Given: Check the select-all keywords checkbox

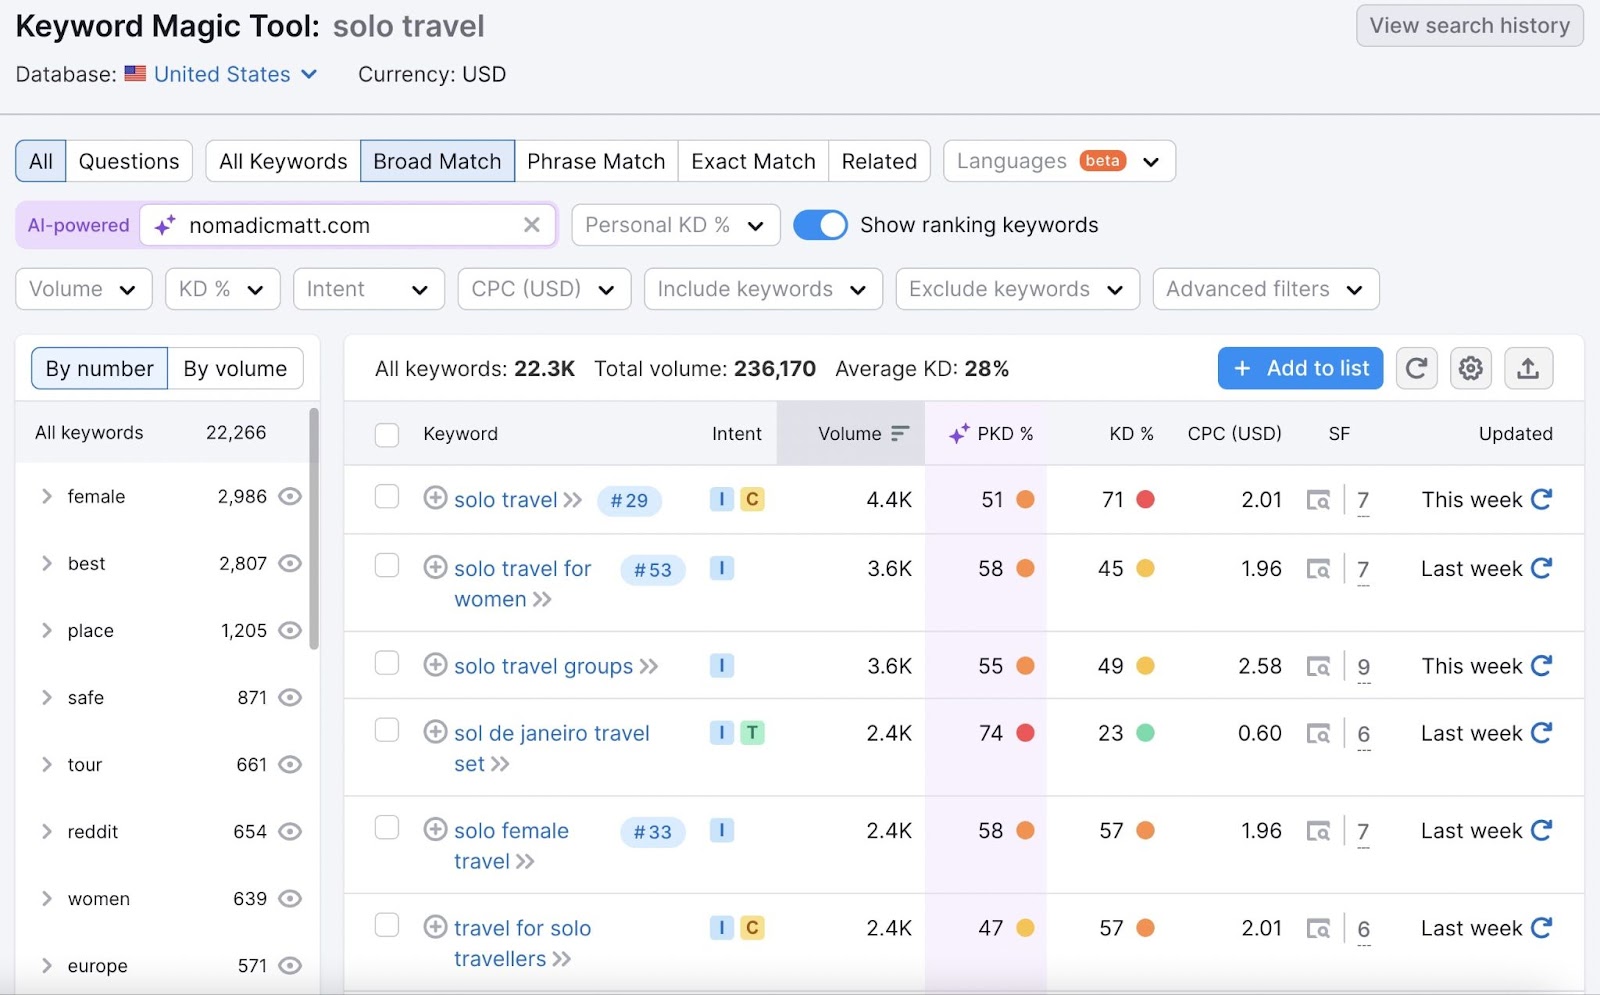Looking at the screenshot, I should point(387,434).
